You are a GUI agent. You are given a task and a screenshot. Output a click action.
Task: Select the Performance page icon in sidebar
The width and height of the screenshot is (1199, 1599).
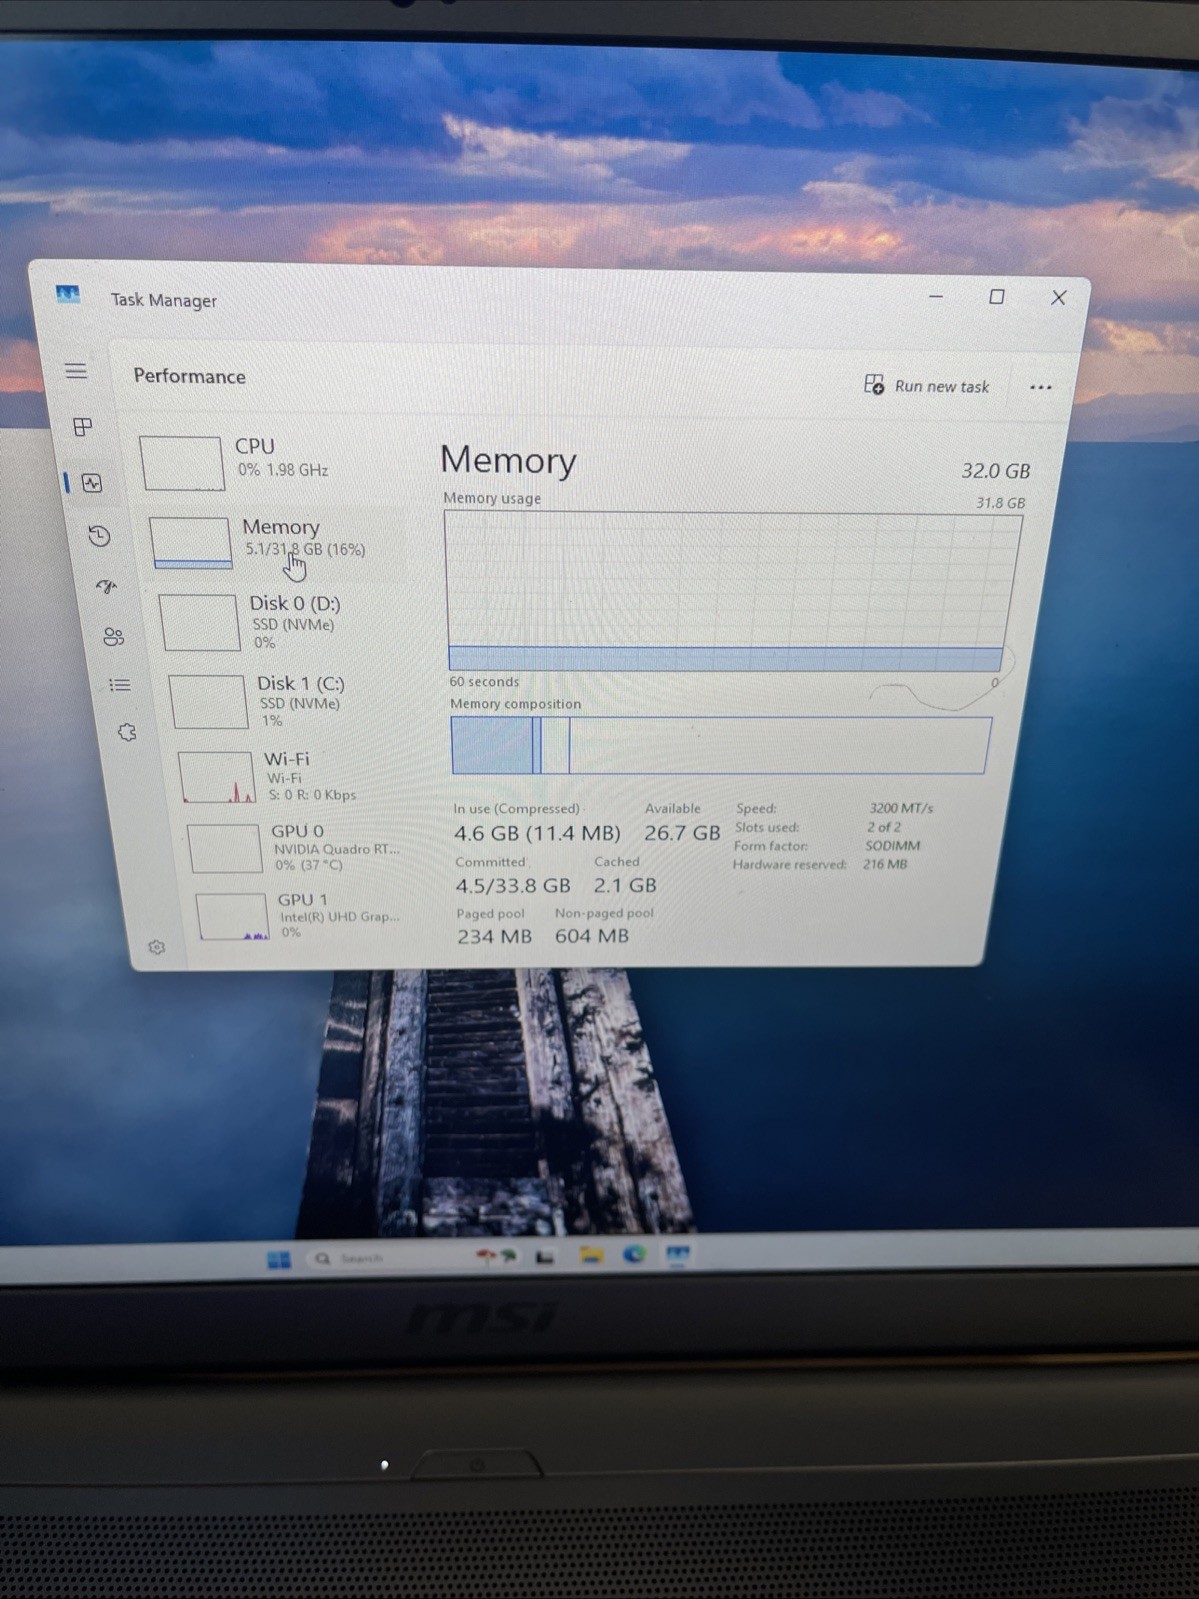point(92,484)
